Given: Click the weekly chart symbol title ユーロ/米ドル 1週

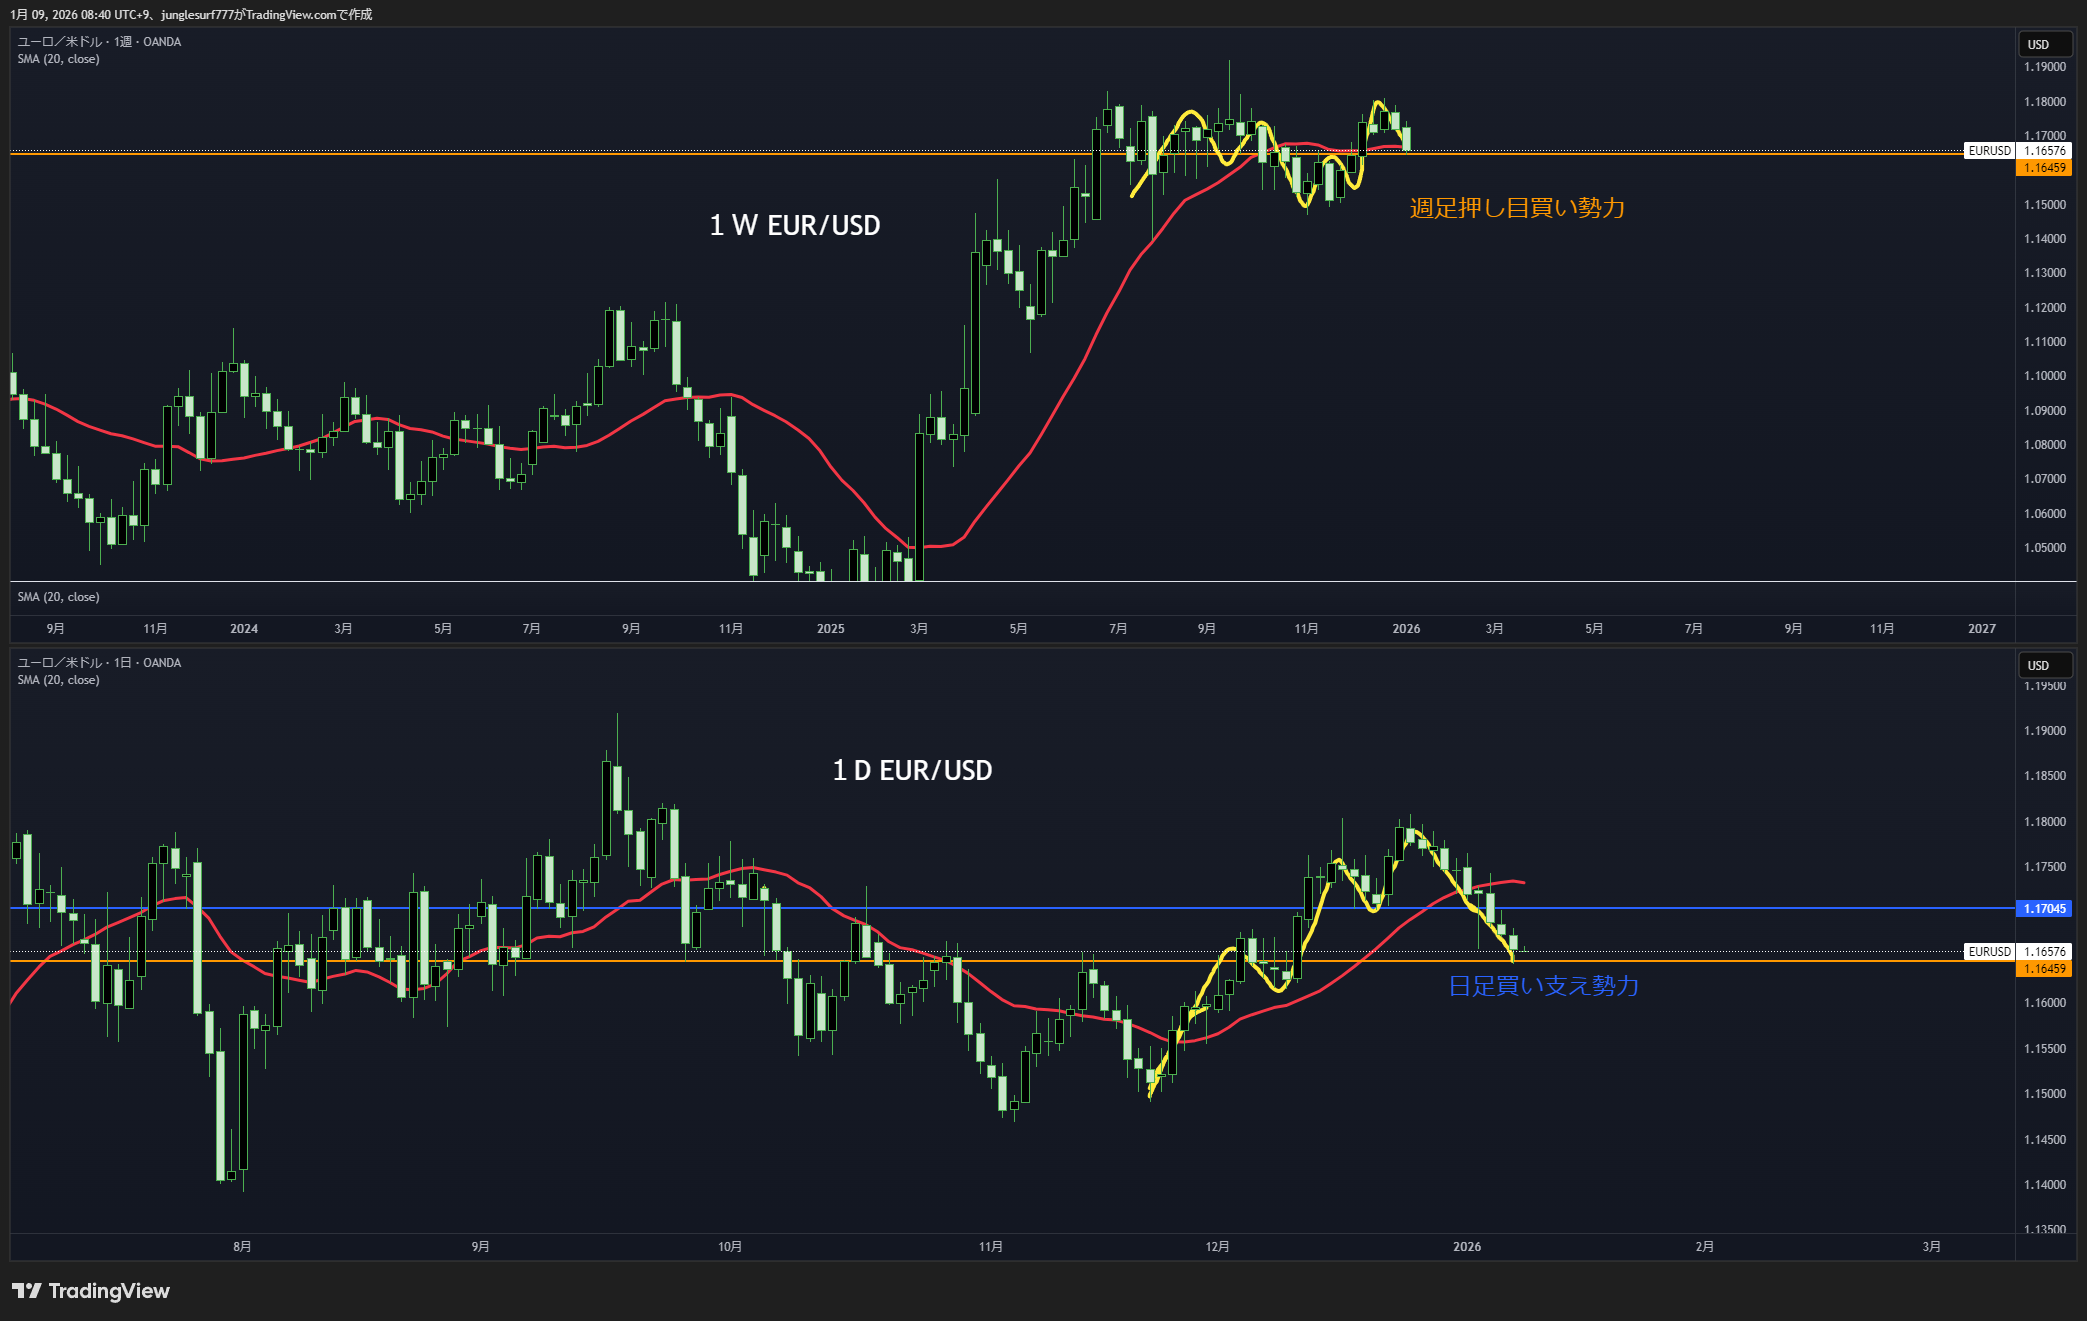Looking at the screenshot, I should (99, 42).
